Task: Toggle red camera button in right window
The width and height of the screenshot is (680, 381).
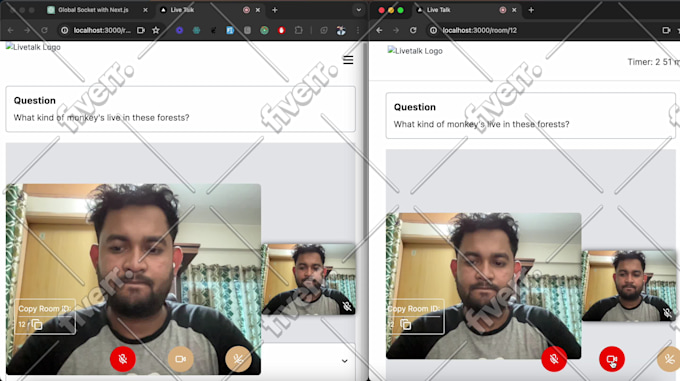Action: (x=611, y=359)
